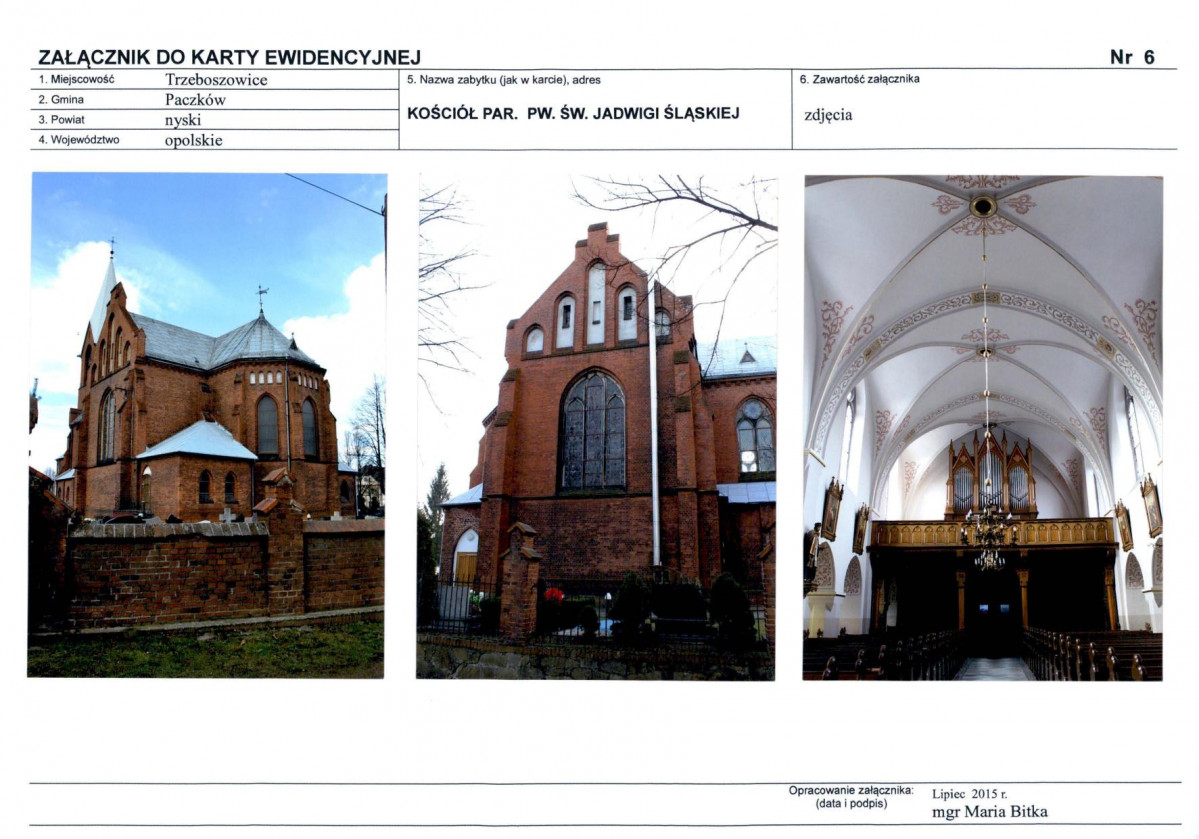Select the powiat value 'nyski'
1199x839 pixels.
point(184,120)
